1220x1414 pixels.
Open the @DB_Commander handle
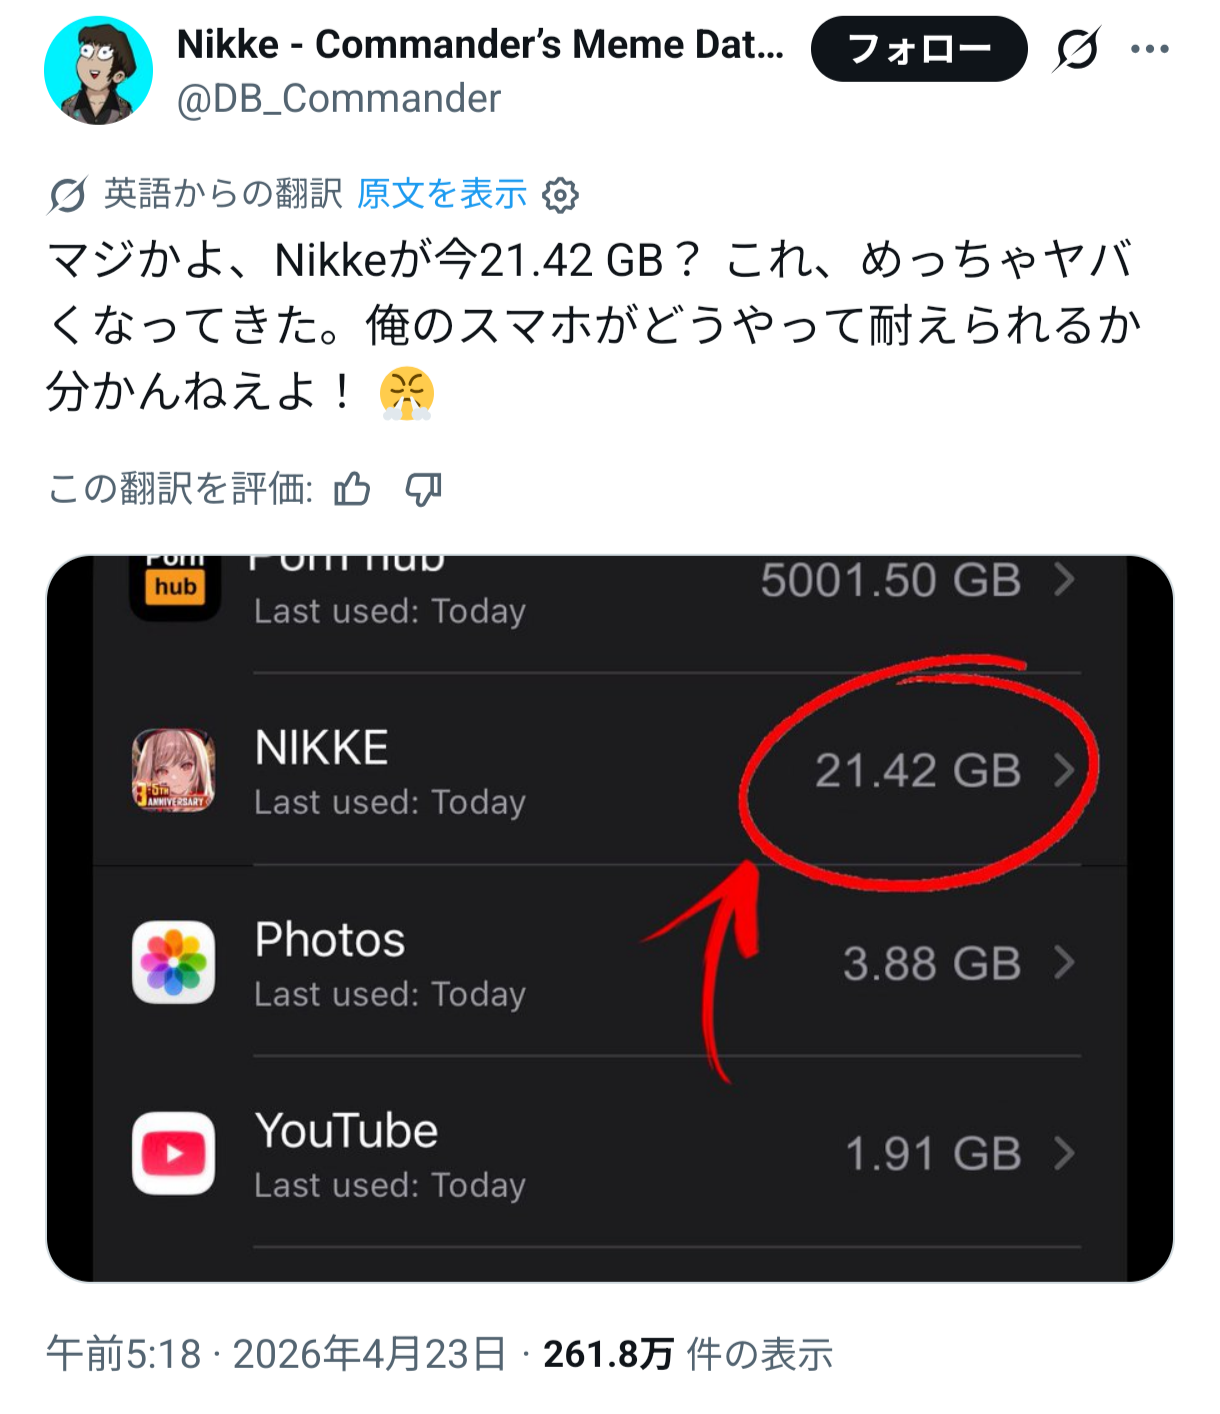[339, 99]
